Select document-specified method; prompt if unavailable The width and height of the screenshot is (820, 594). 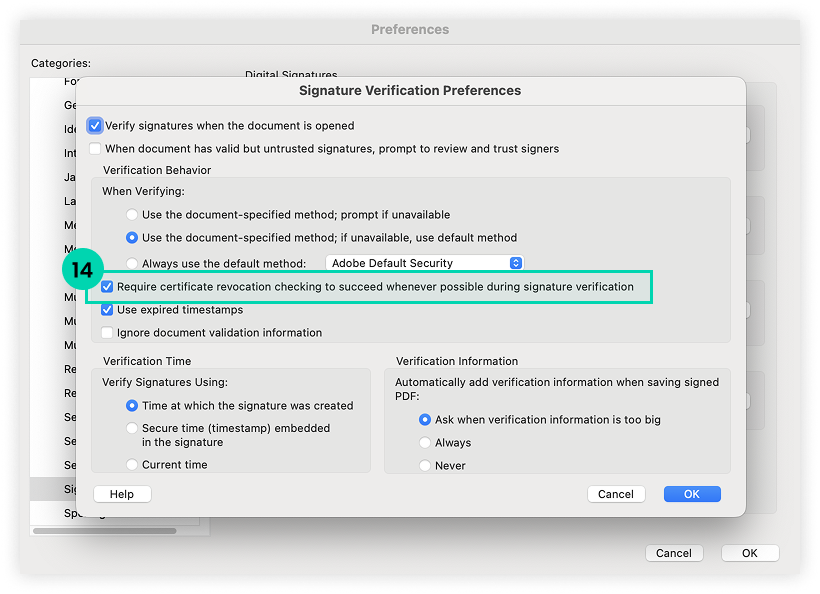pos(132,215)
